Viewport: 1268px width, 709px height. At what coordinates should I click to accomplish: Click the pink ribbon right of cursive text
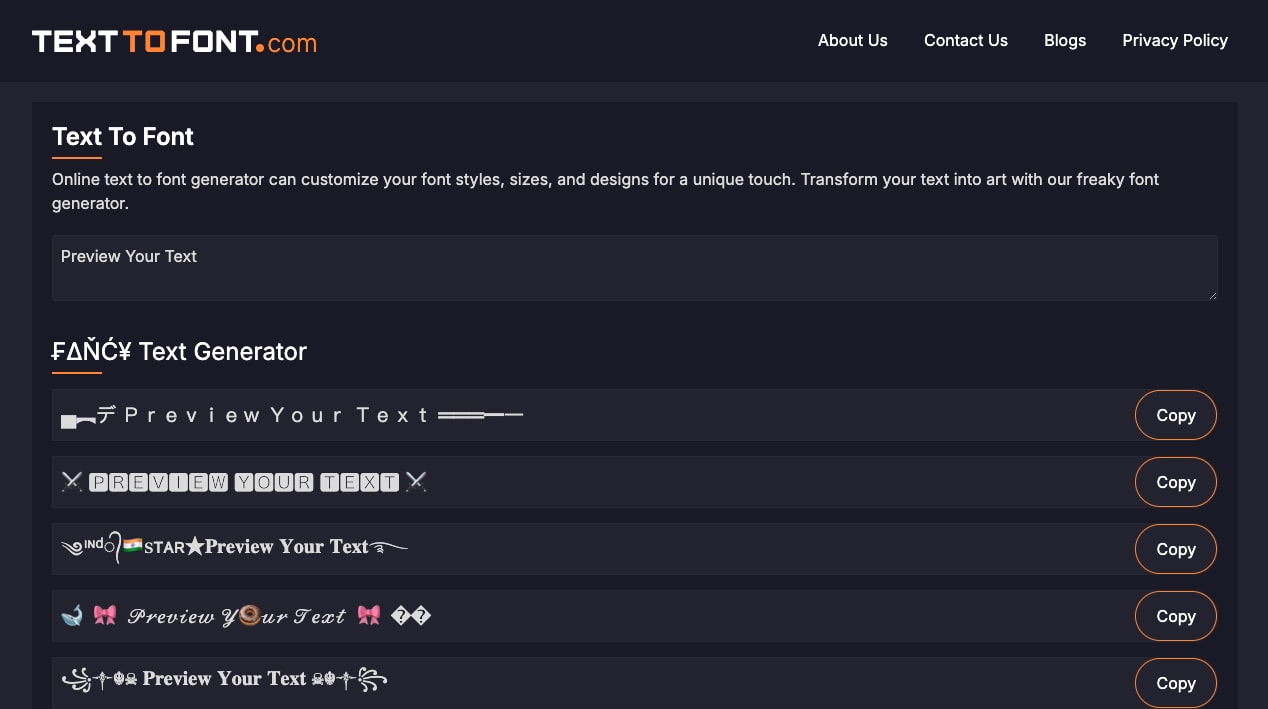tap(369, 616)
